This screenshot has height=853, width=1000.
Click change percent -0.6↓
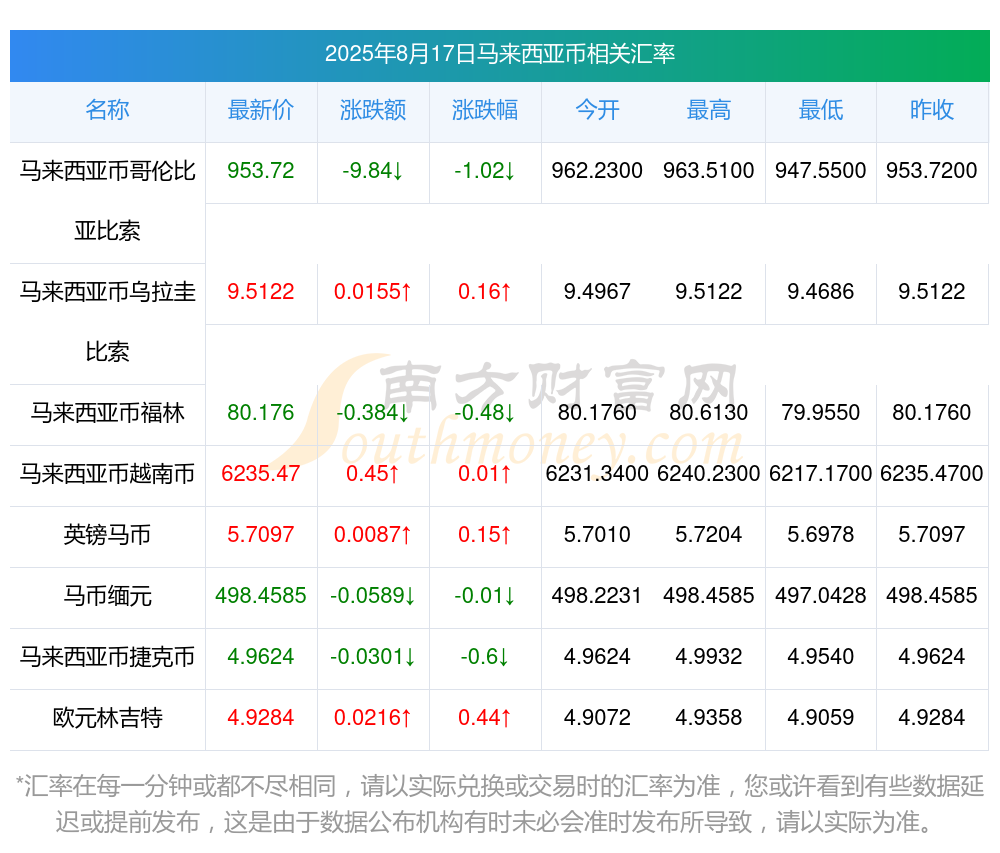485,656
